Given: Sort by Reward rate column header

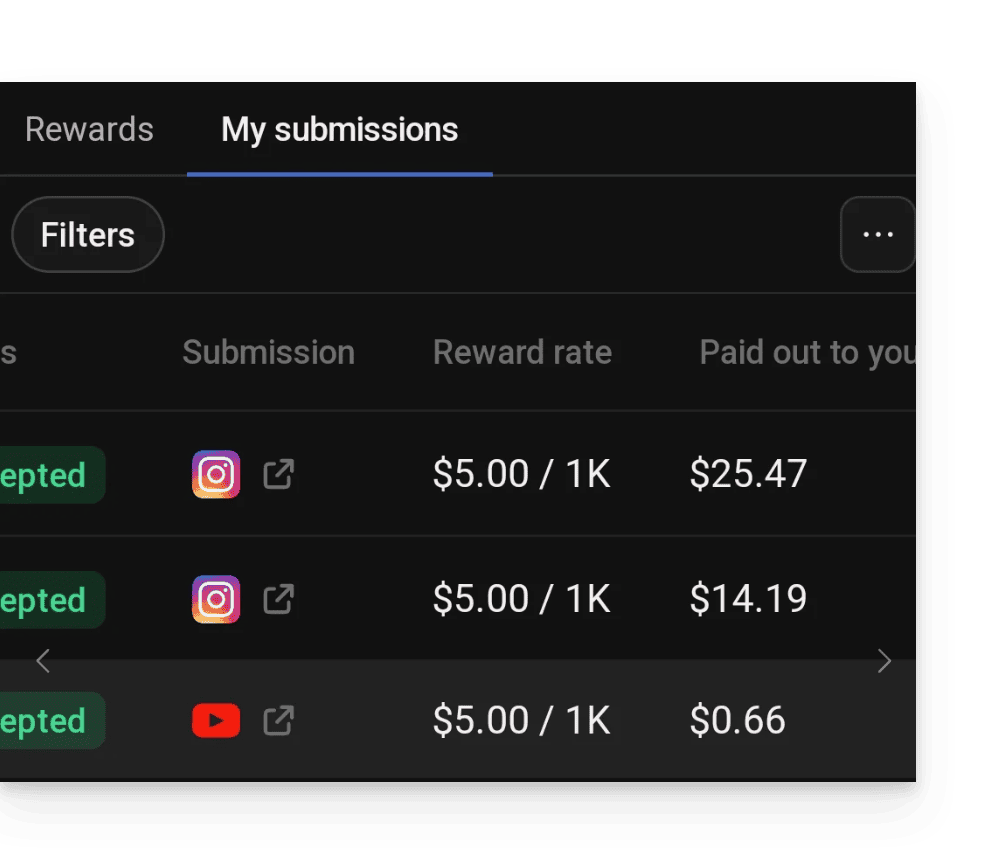Looking at the screenshot, I should 522,352.
